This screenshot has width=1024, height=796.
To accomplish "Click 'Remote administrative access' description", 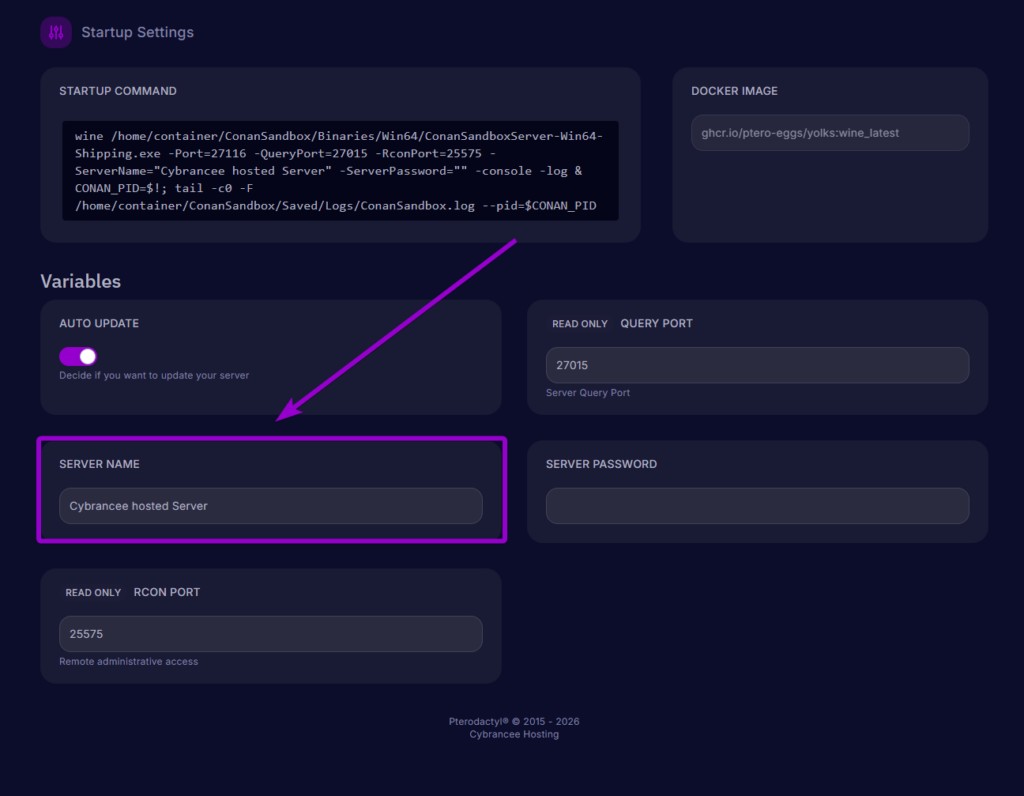I will 129,661.
